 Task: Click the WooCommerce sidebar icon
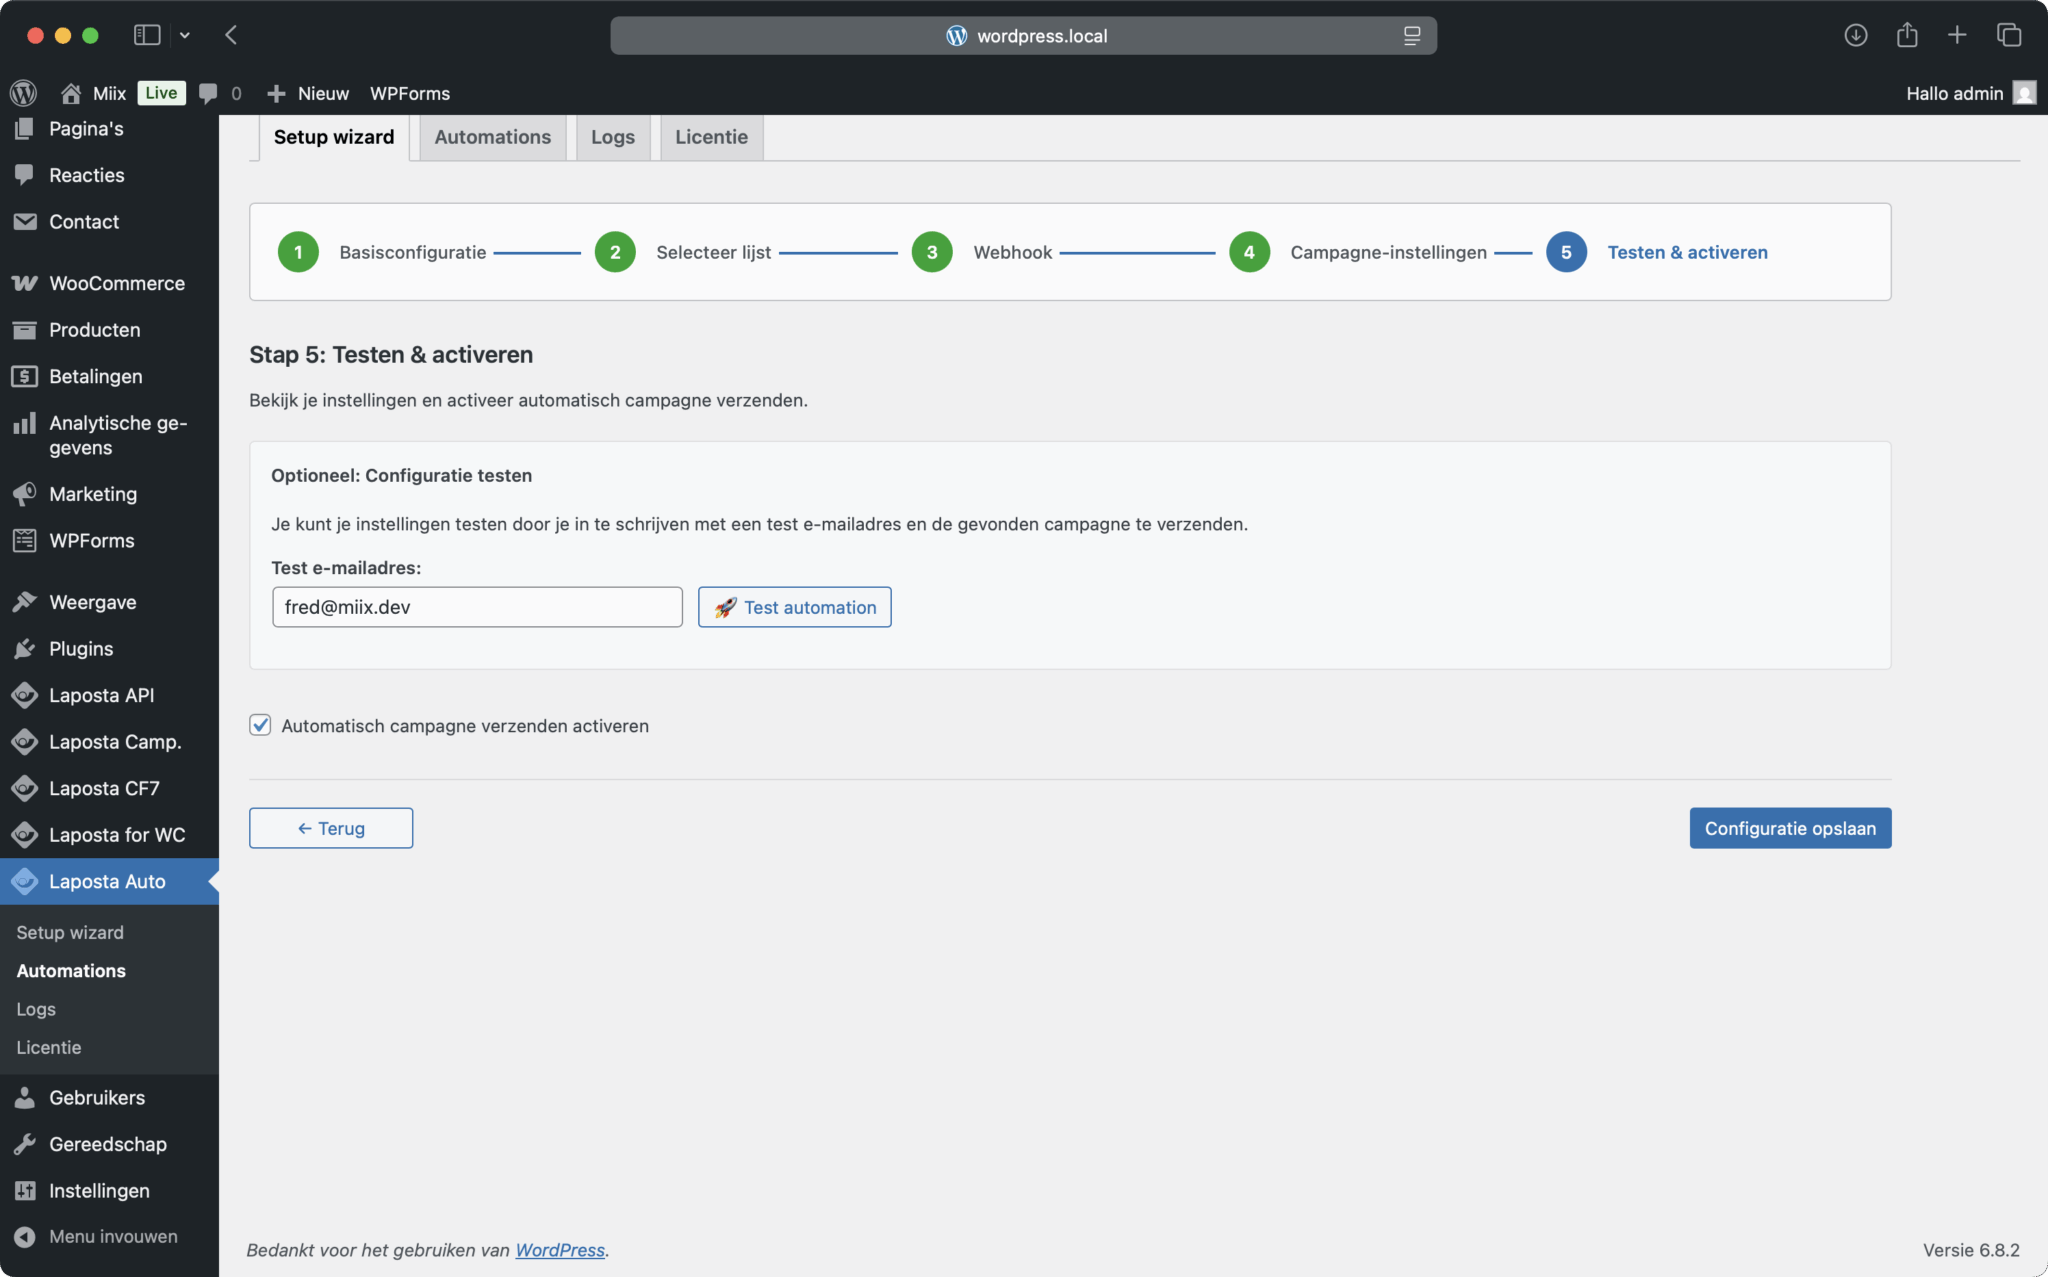25,283
